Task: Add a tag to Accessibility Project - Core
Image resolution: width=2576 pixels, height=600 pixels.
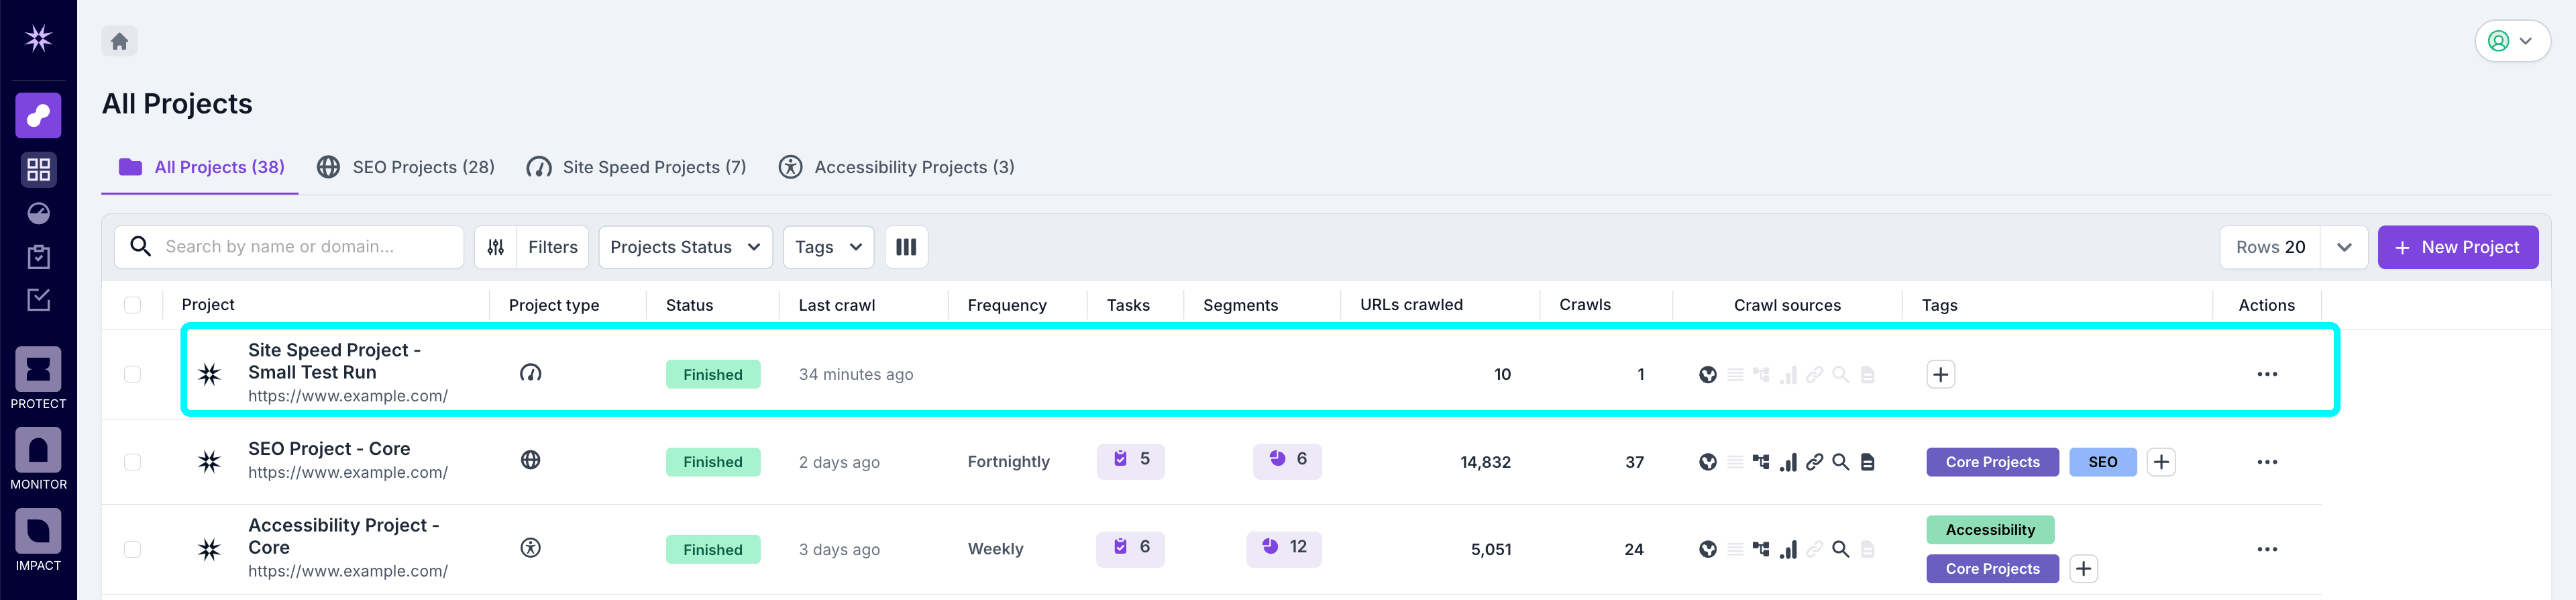Action: [x=2083, y=569]
